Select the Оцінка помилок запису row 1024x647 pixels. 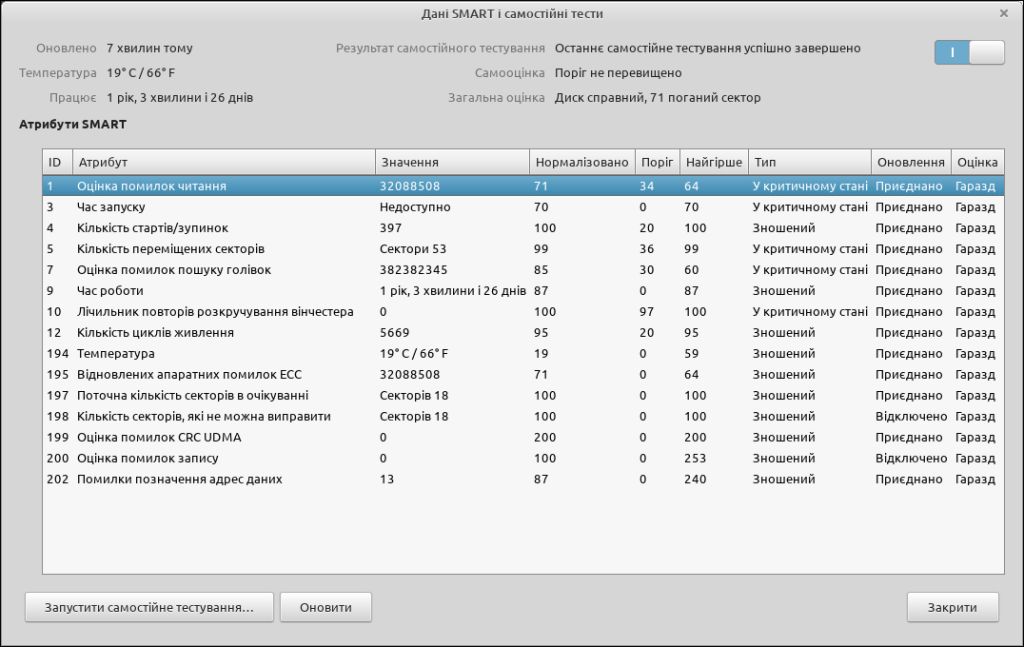pyautogui.click(x=523, y=458)
